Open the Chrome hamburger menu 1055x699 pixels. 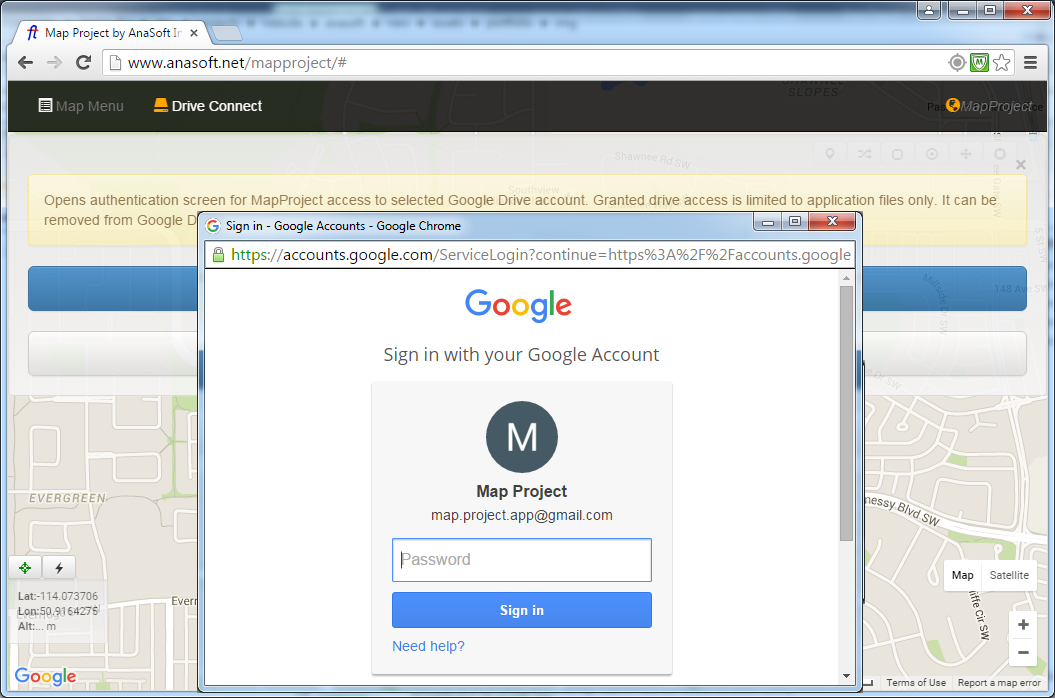coord(1030,63)
